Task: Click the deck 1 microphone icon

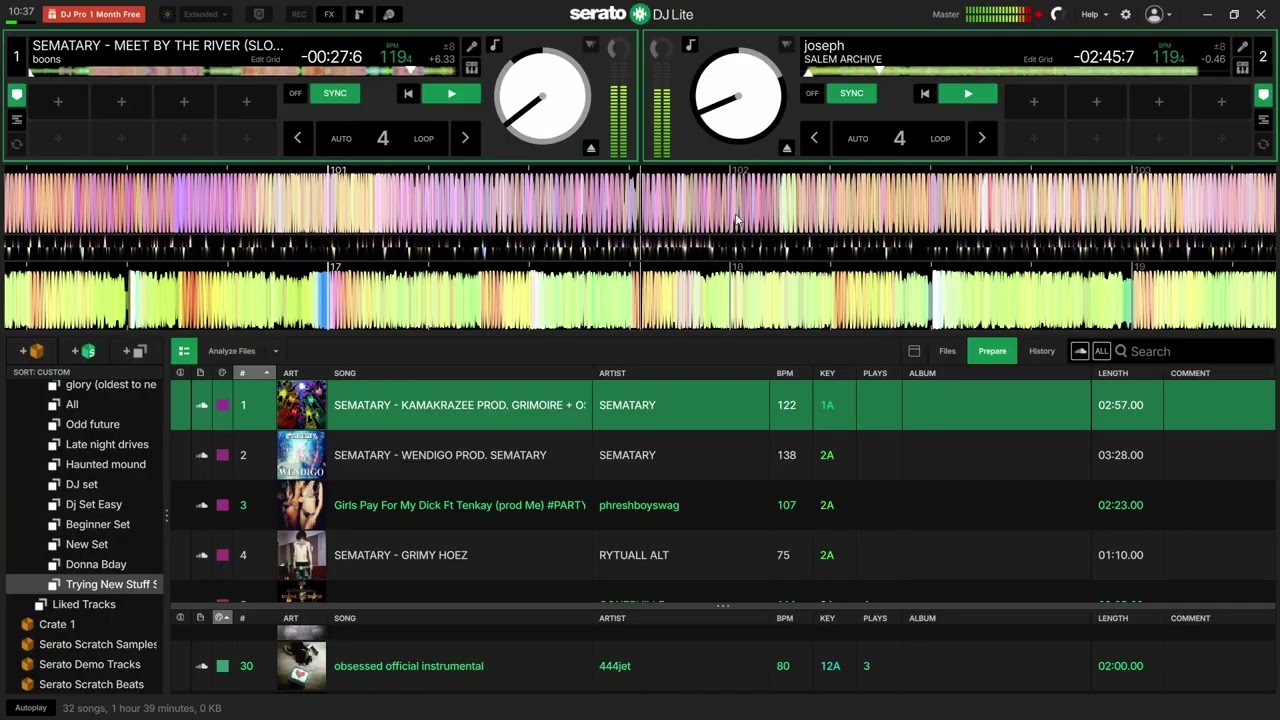Action: [x=472, y=47]
